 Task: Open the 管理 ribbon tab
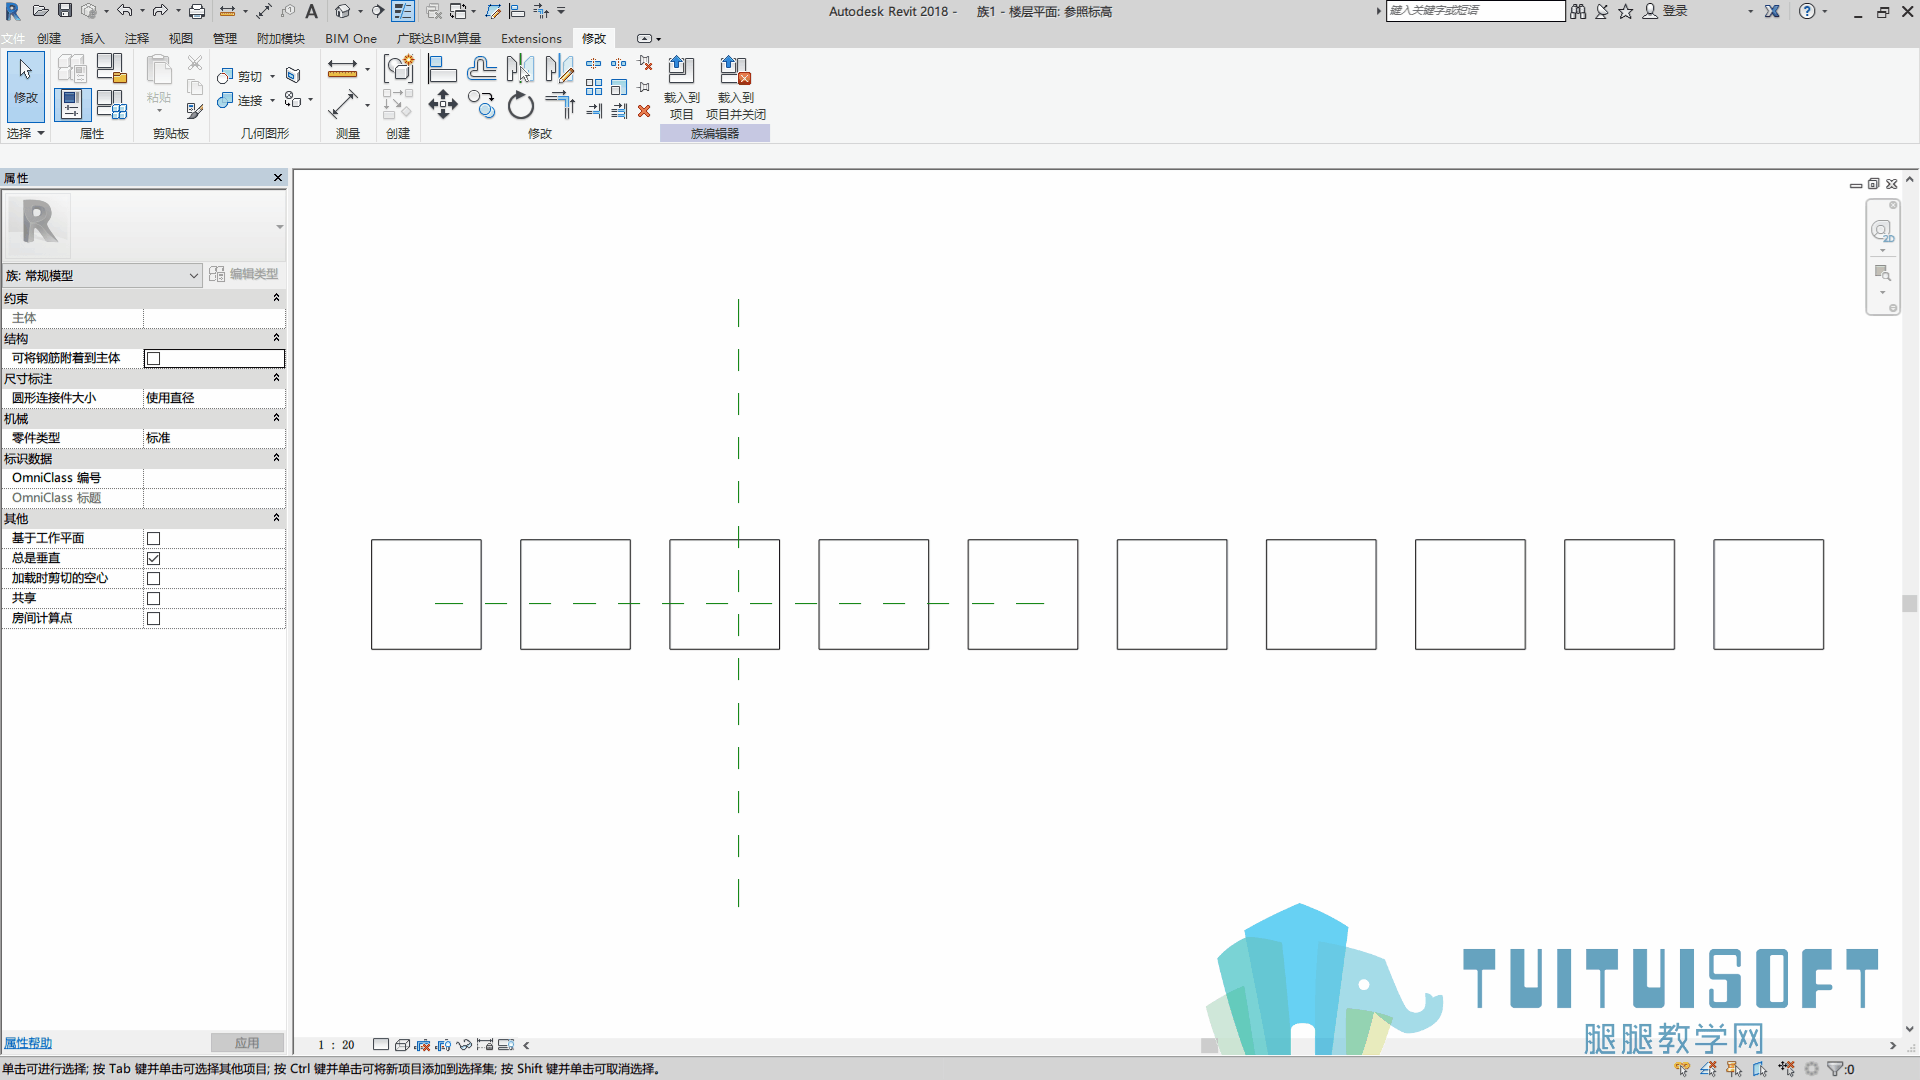(x=225, y=38)
